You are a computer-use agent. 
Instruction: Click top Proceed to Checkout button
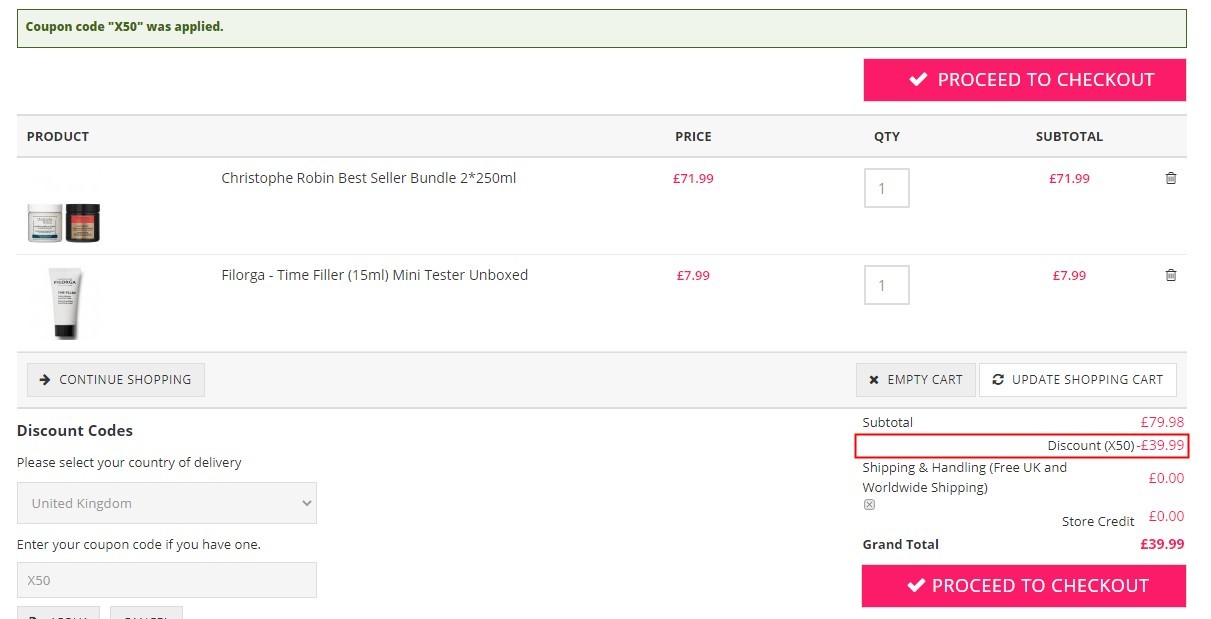[x=1025, y=80]
